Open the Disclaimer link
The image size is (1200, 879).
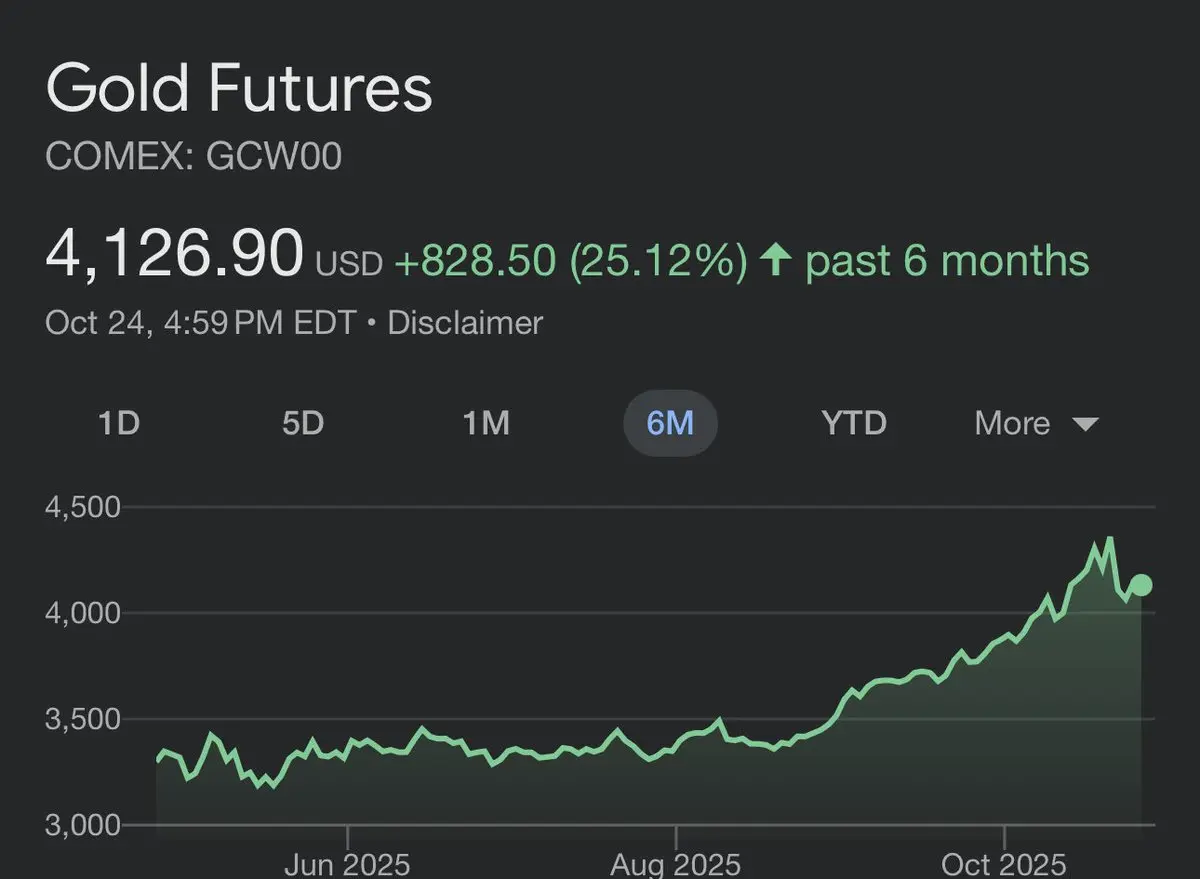tap(465, 323)
